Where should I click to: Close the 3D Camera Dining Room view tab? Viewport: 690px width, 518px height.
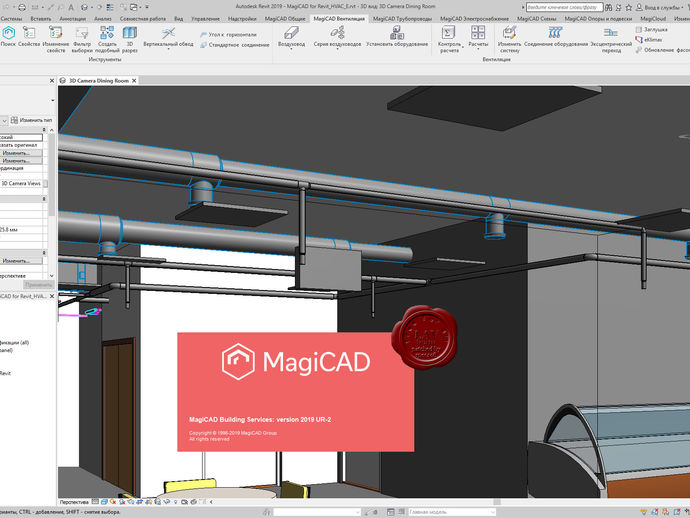[134, 81]
